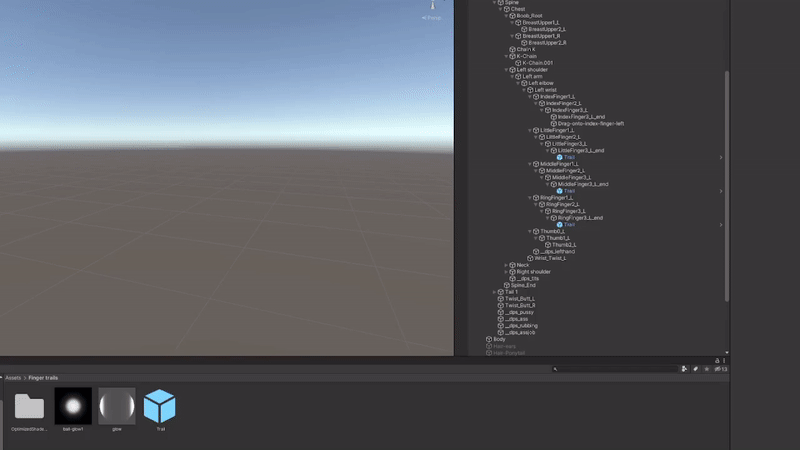Open prefab arrow on LittleFinger Trail row
Viewport: 800px width, 450px height.
tap(721, 158)
